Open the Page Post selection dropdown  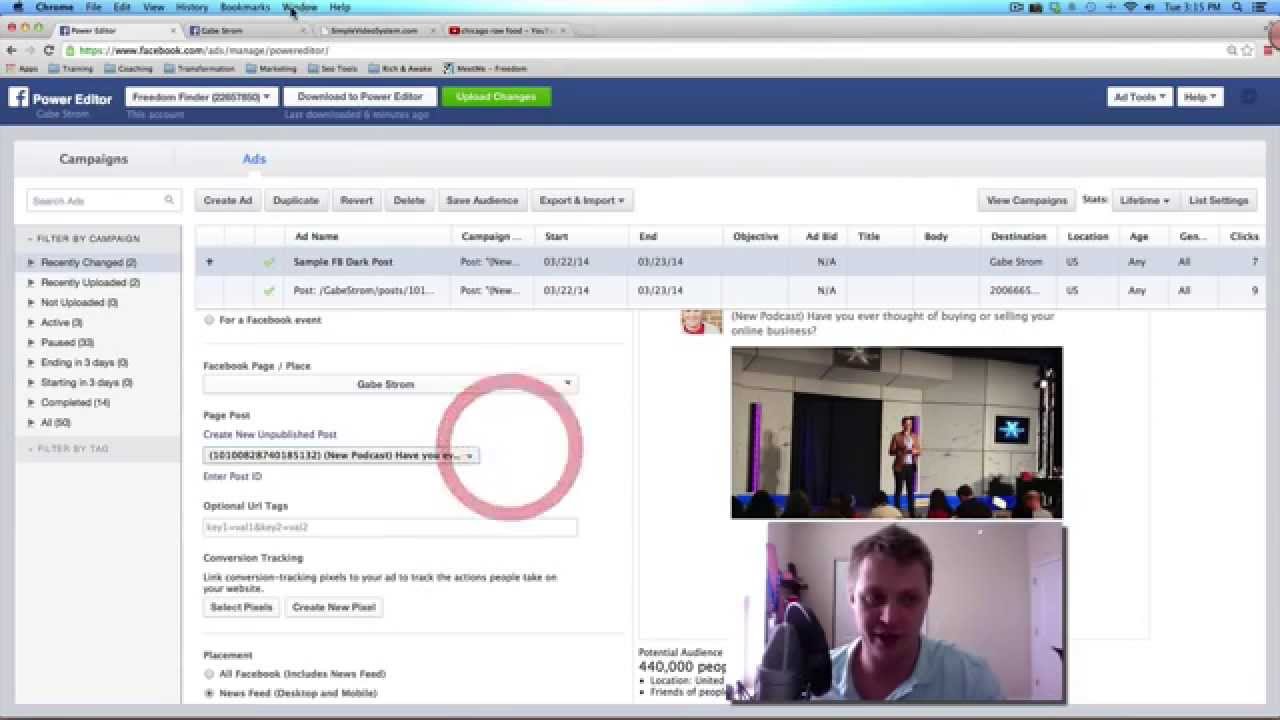pos(341,455)
